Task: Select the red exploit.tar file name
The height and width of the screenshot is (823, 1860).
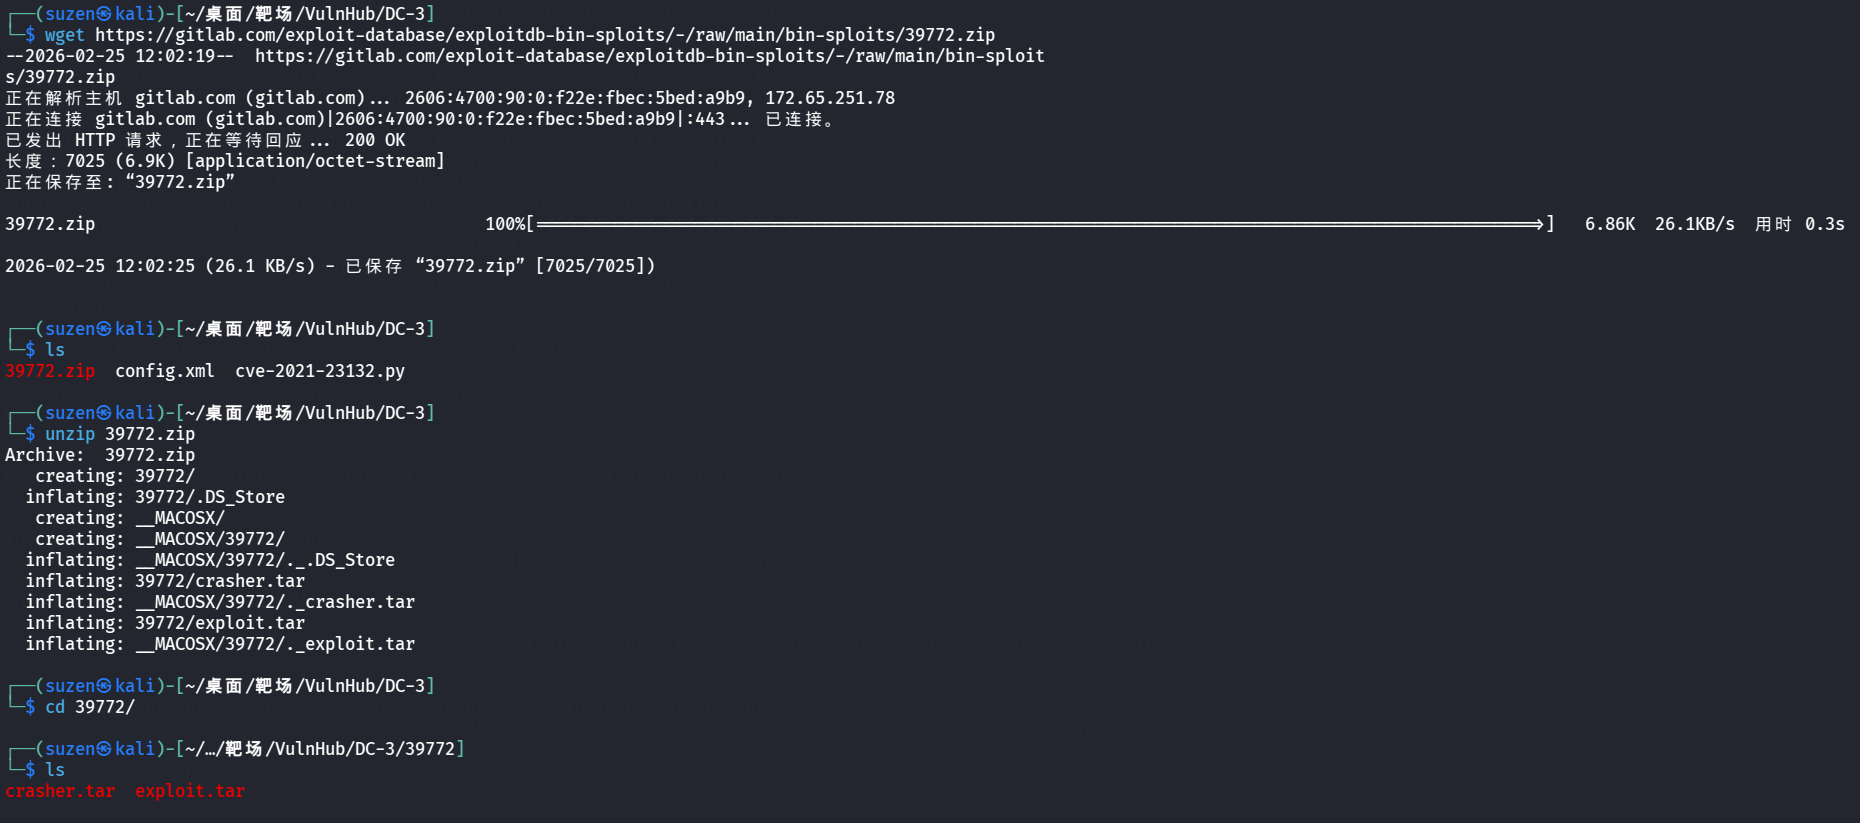Action: [190, 791]
